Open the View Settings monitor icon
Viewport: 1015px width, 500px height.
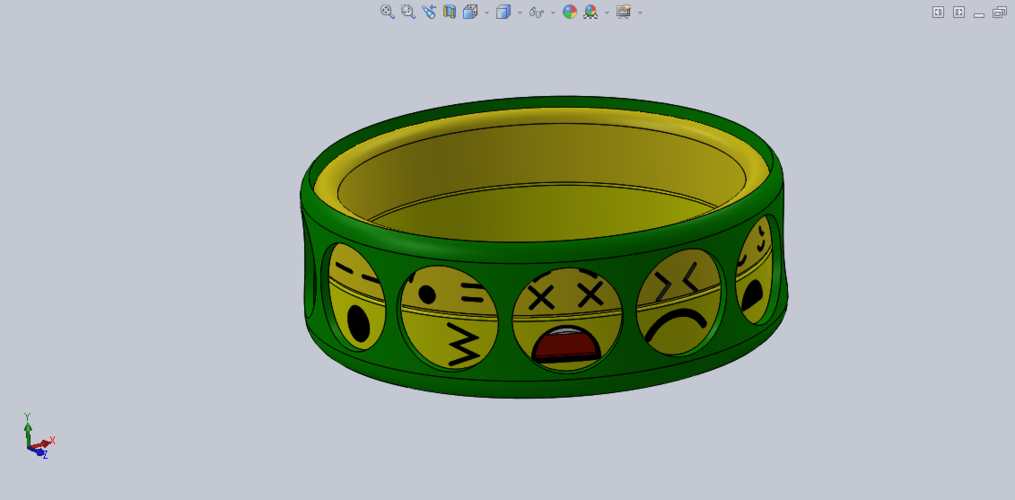pos(623,12)
